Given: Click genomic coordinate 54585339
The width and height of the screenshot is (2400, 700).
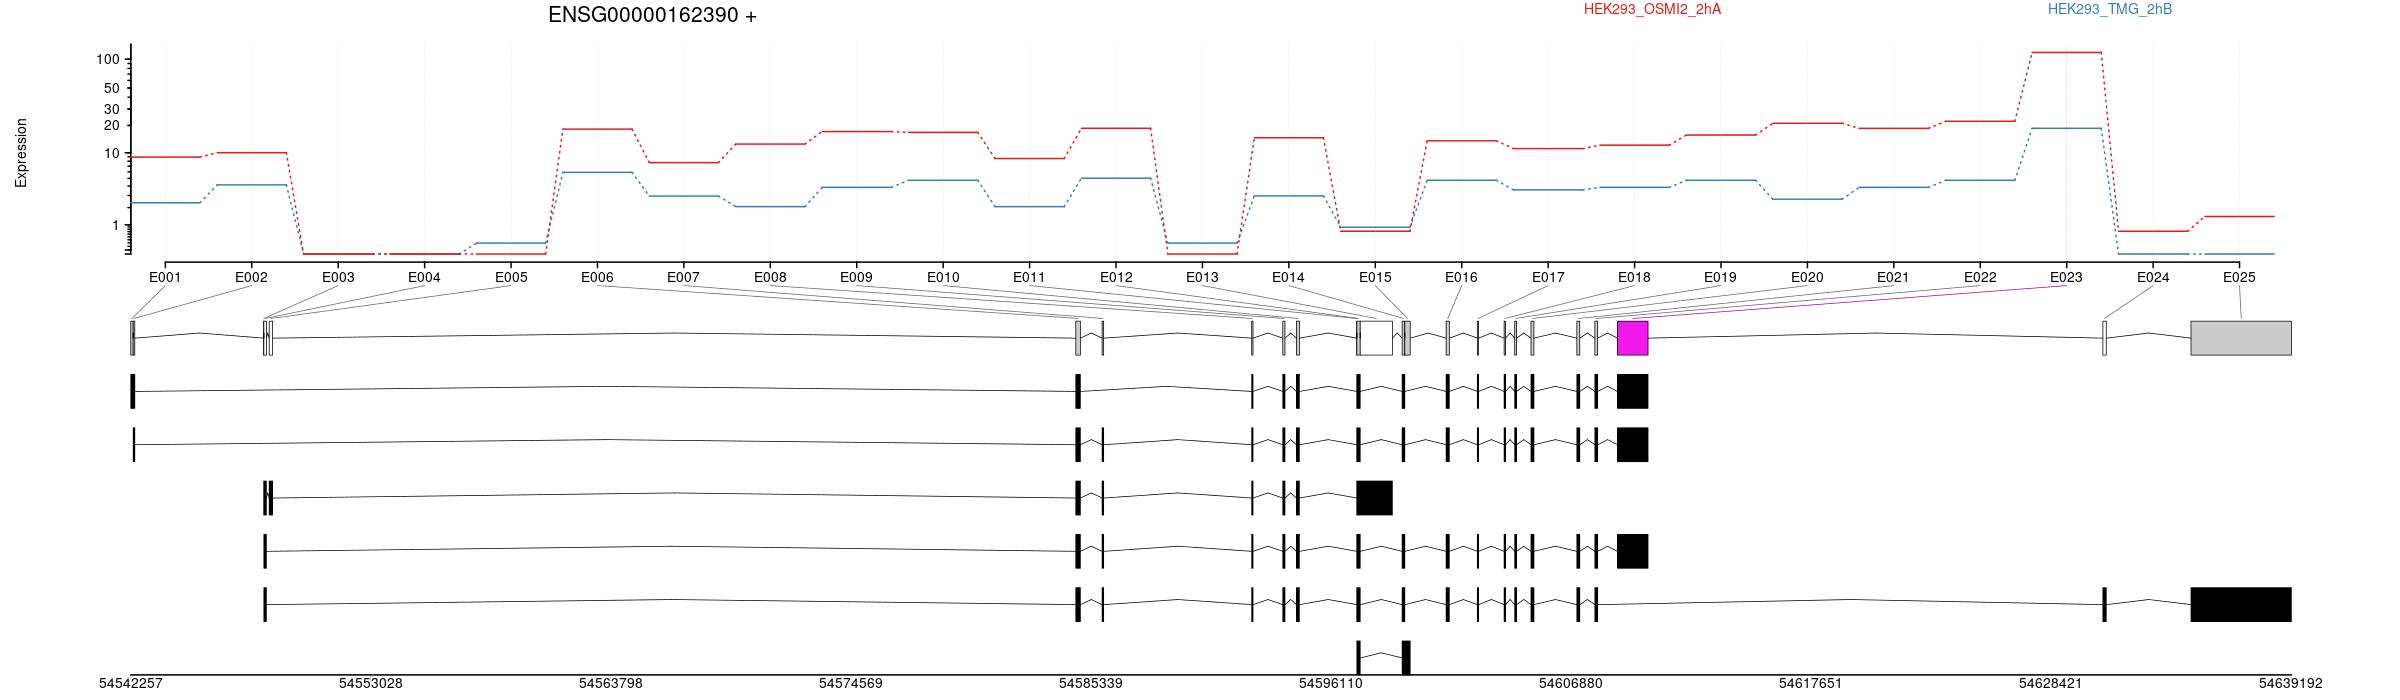Looking at the screenshot, I should (x=1091, y=684).
